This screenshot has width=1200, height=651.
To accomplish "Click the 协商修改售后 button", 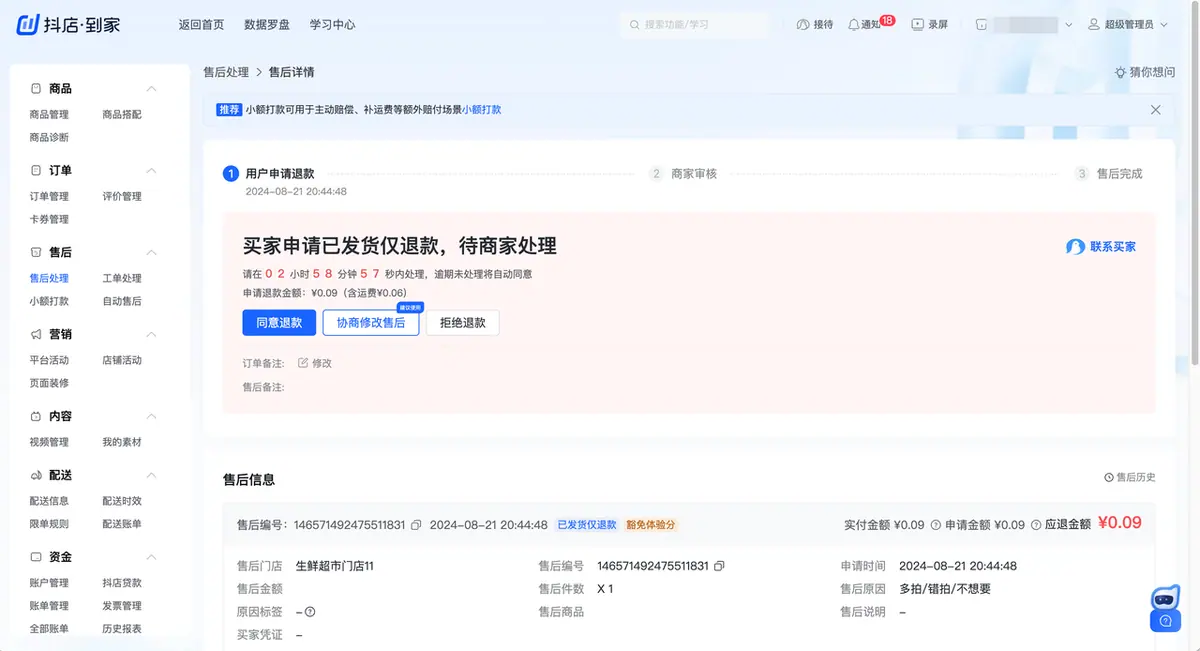I will (x=371, y=322).
